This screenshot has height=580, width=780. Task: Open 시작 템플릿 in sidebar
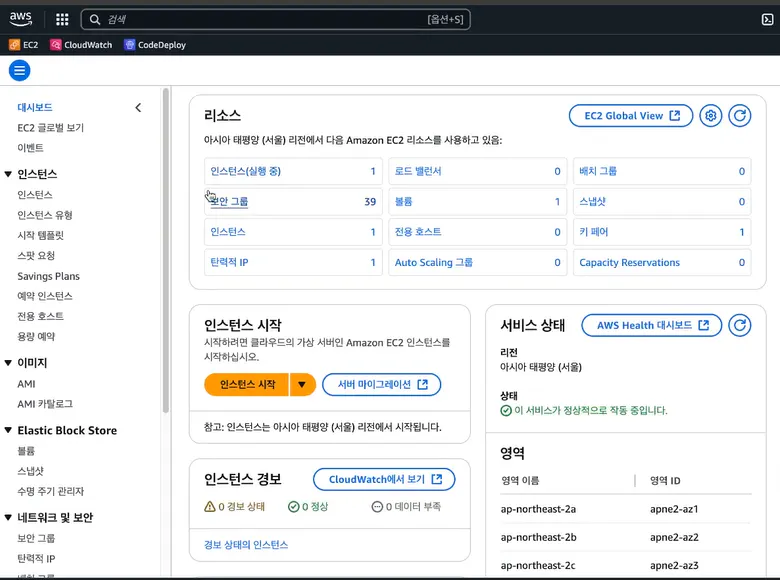click(40, 235)
